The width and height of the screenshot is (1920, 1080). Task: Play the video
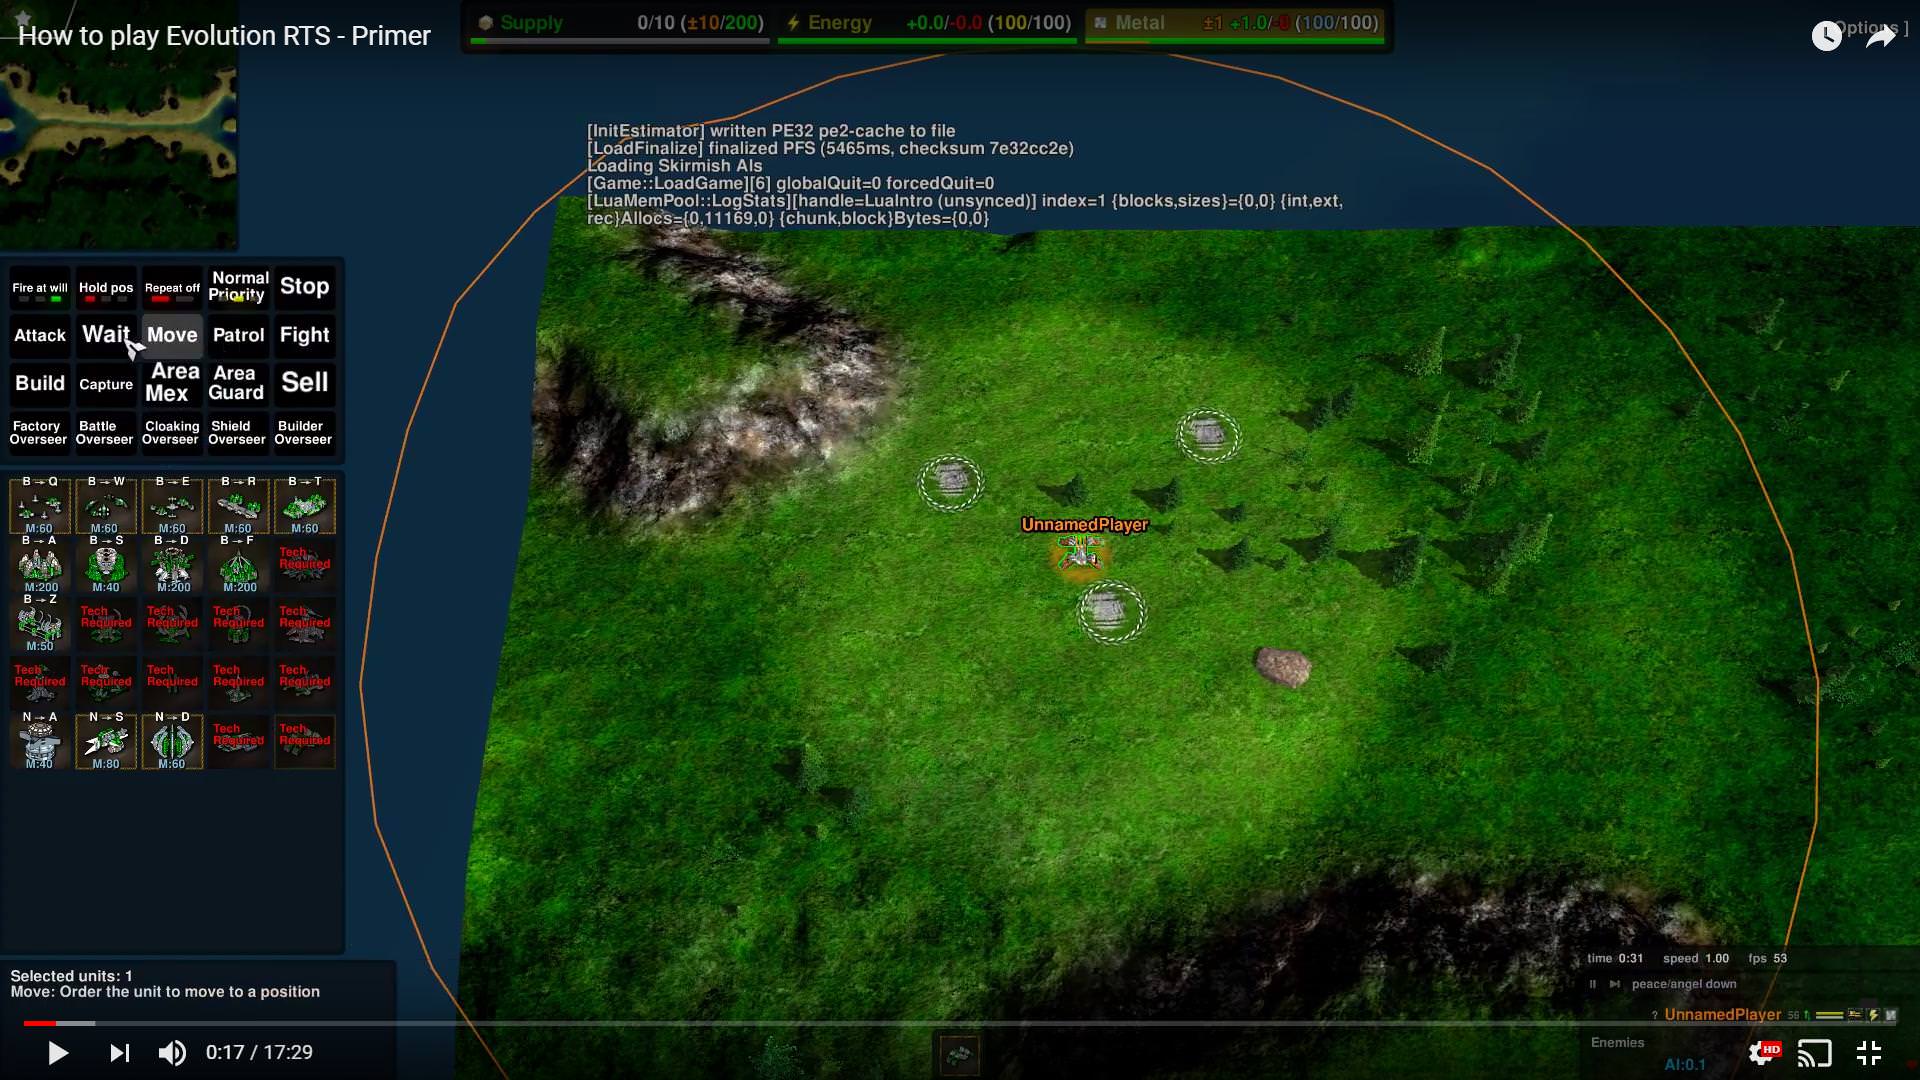[58, 1052]
